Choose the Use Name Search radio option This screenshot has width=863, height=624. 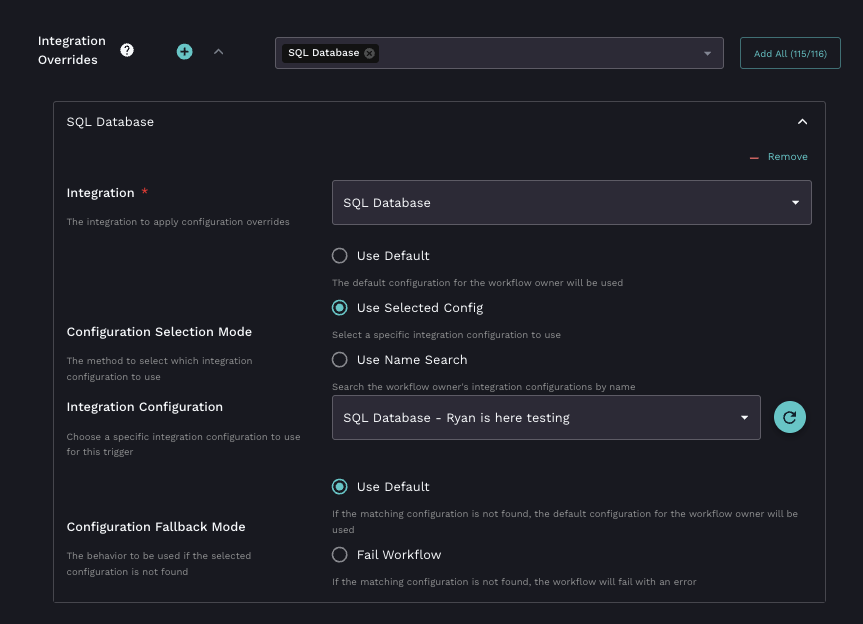[340, 359]
